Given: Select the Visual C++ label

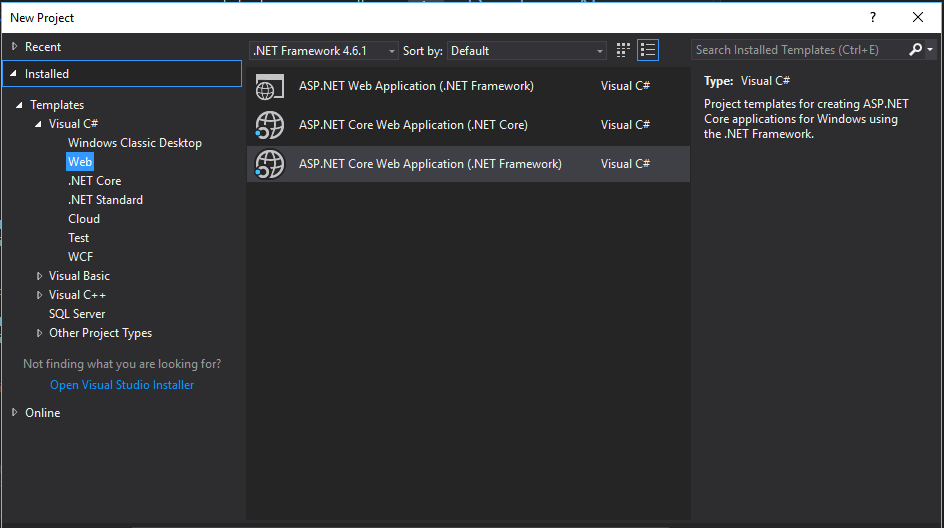Looking at the screenshot, I should 77,295.
